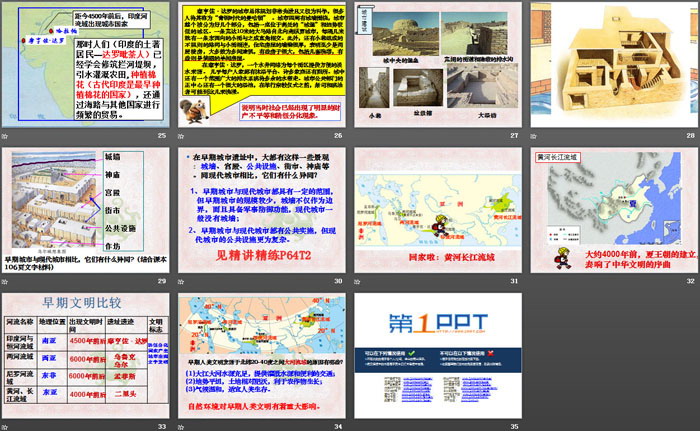Choose slide 29 with the labeled early city diagram
Screen dimensions: 700x431
85,210
